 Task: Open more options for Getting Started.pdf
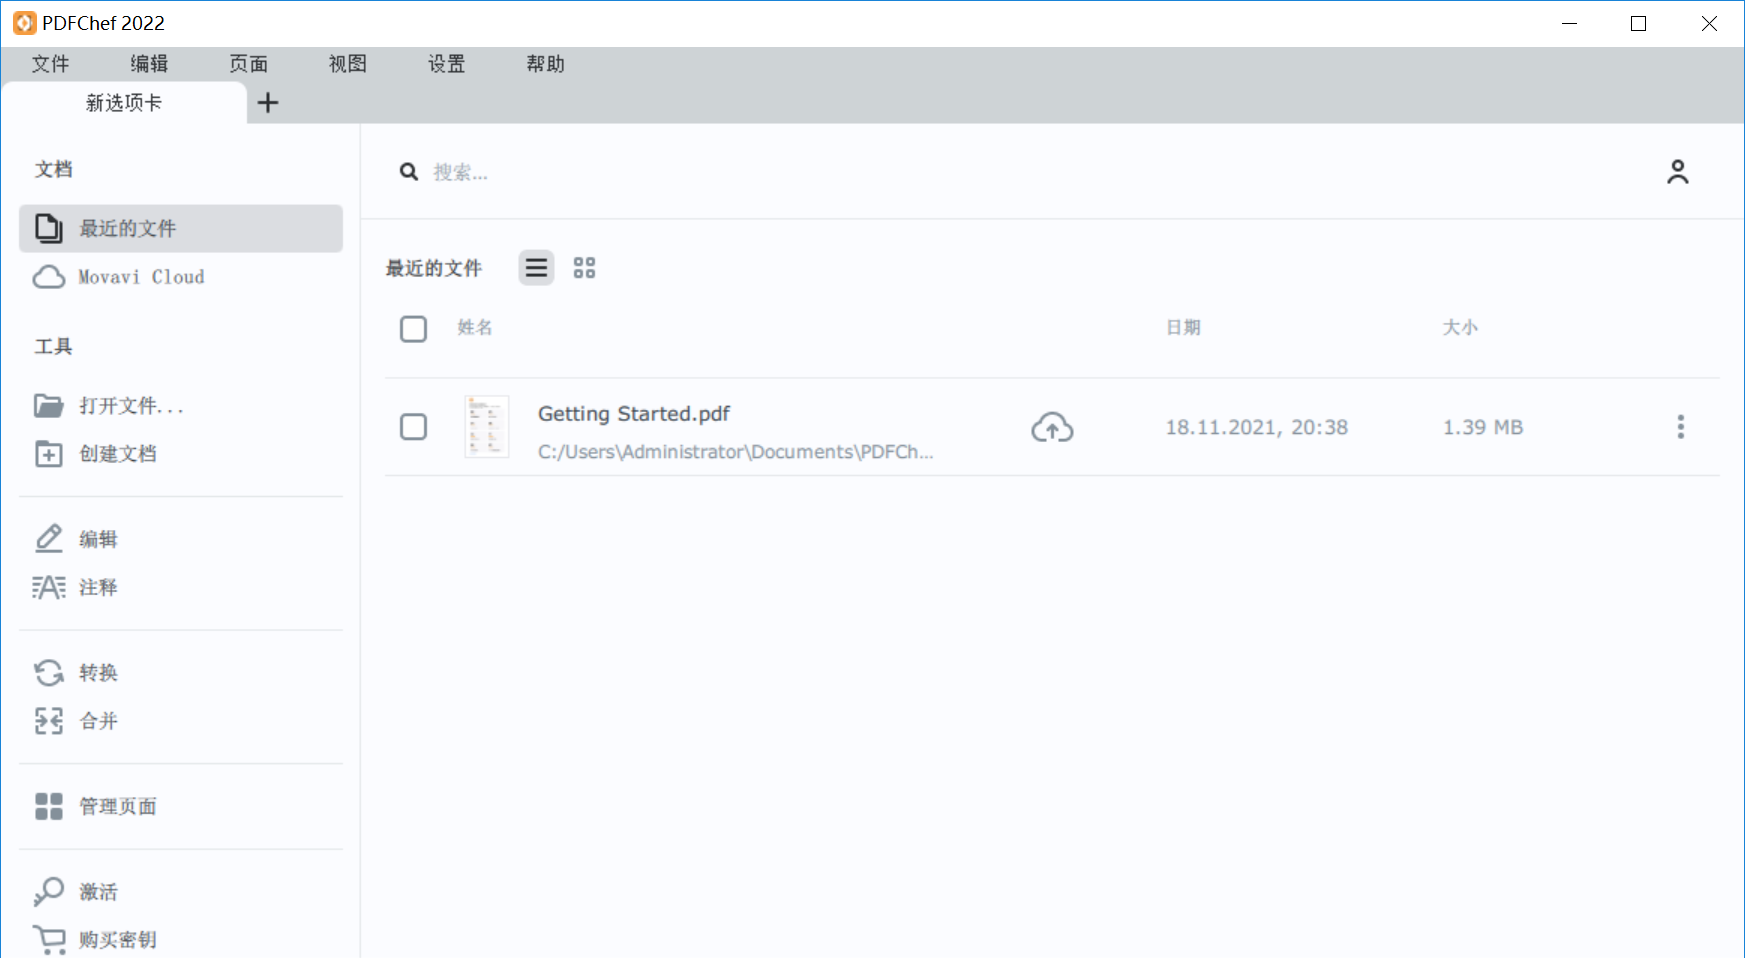(1680, 427)
